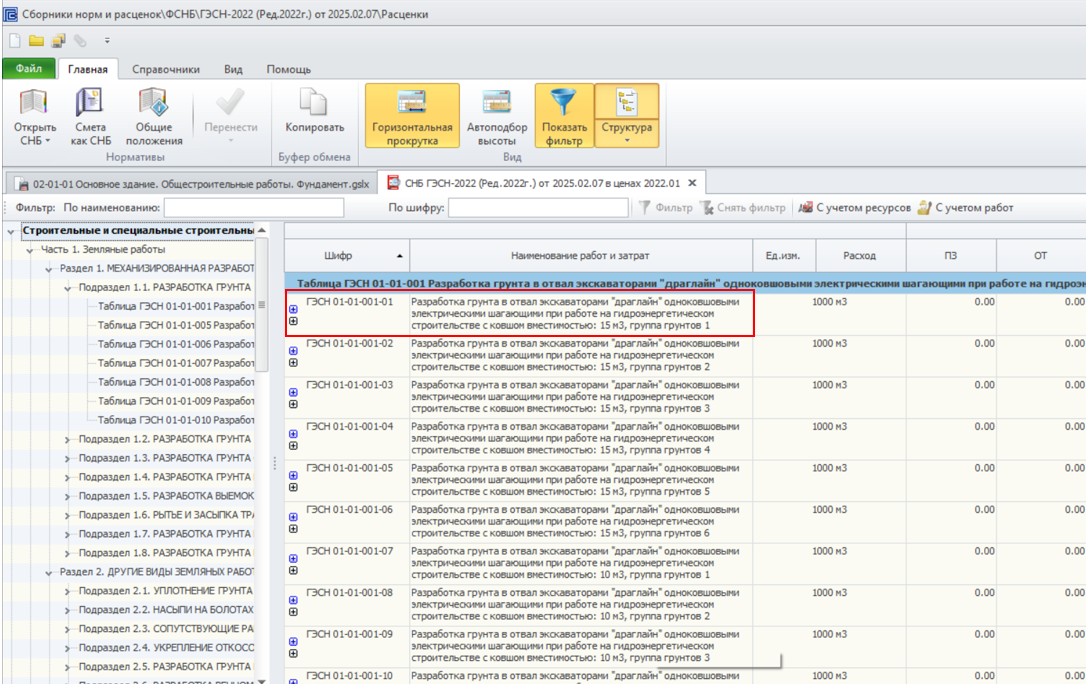1088x689 pixels.
Task: Select the Автоподбор высоты icon
Action: pos(496,103)
